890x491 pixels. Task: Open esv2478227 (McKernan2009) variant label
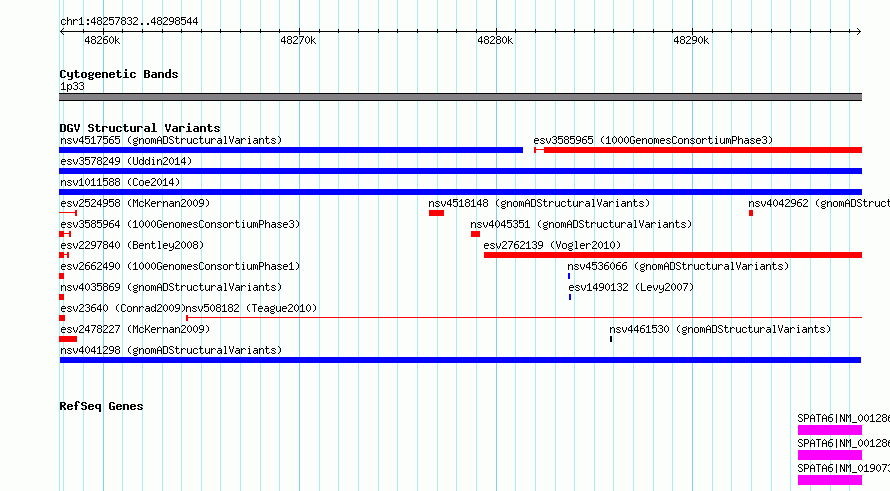coord(135,329)
